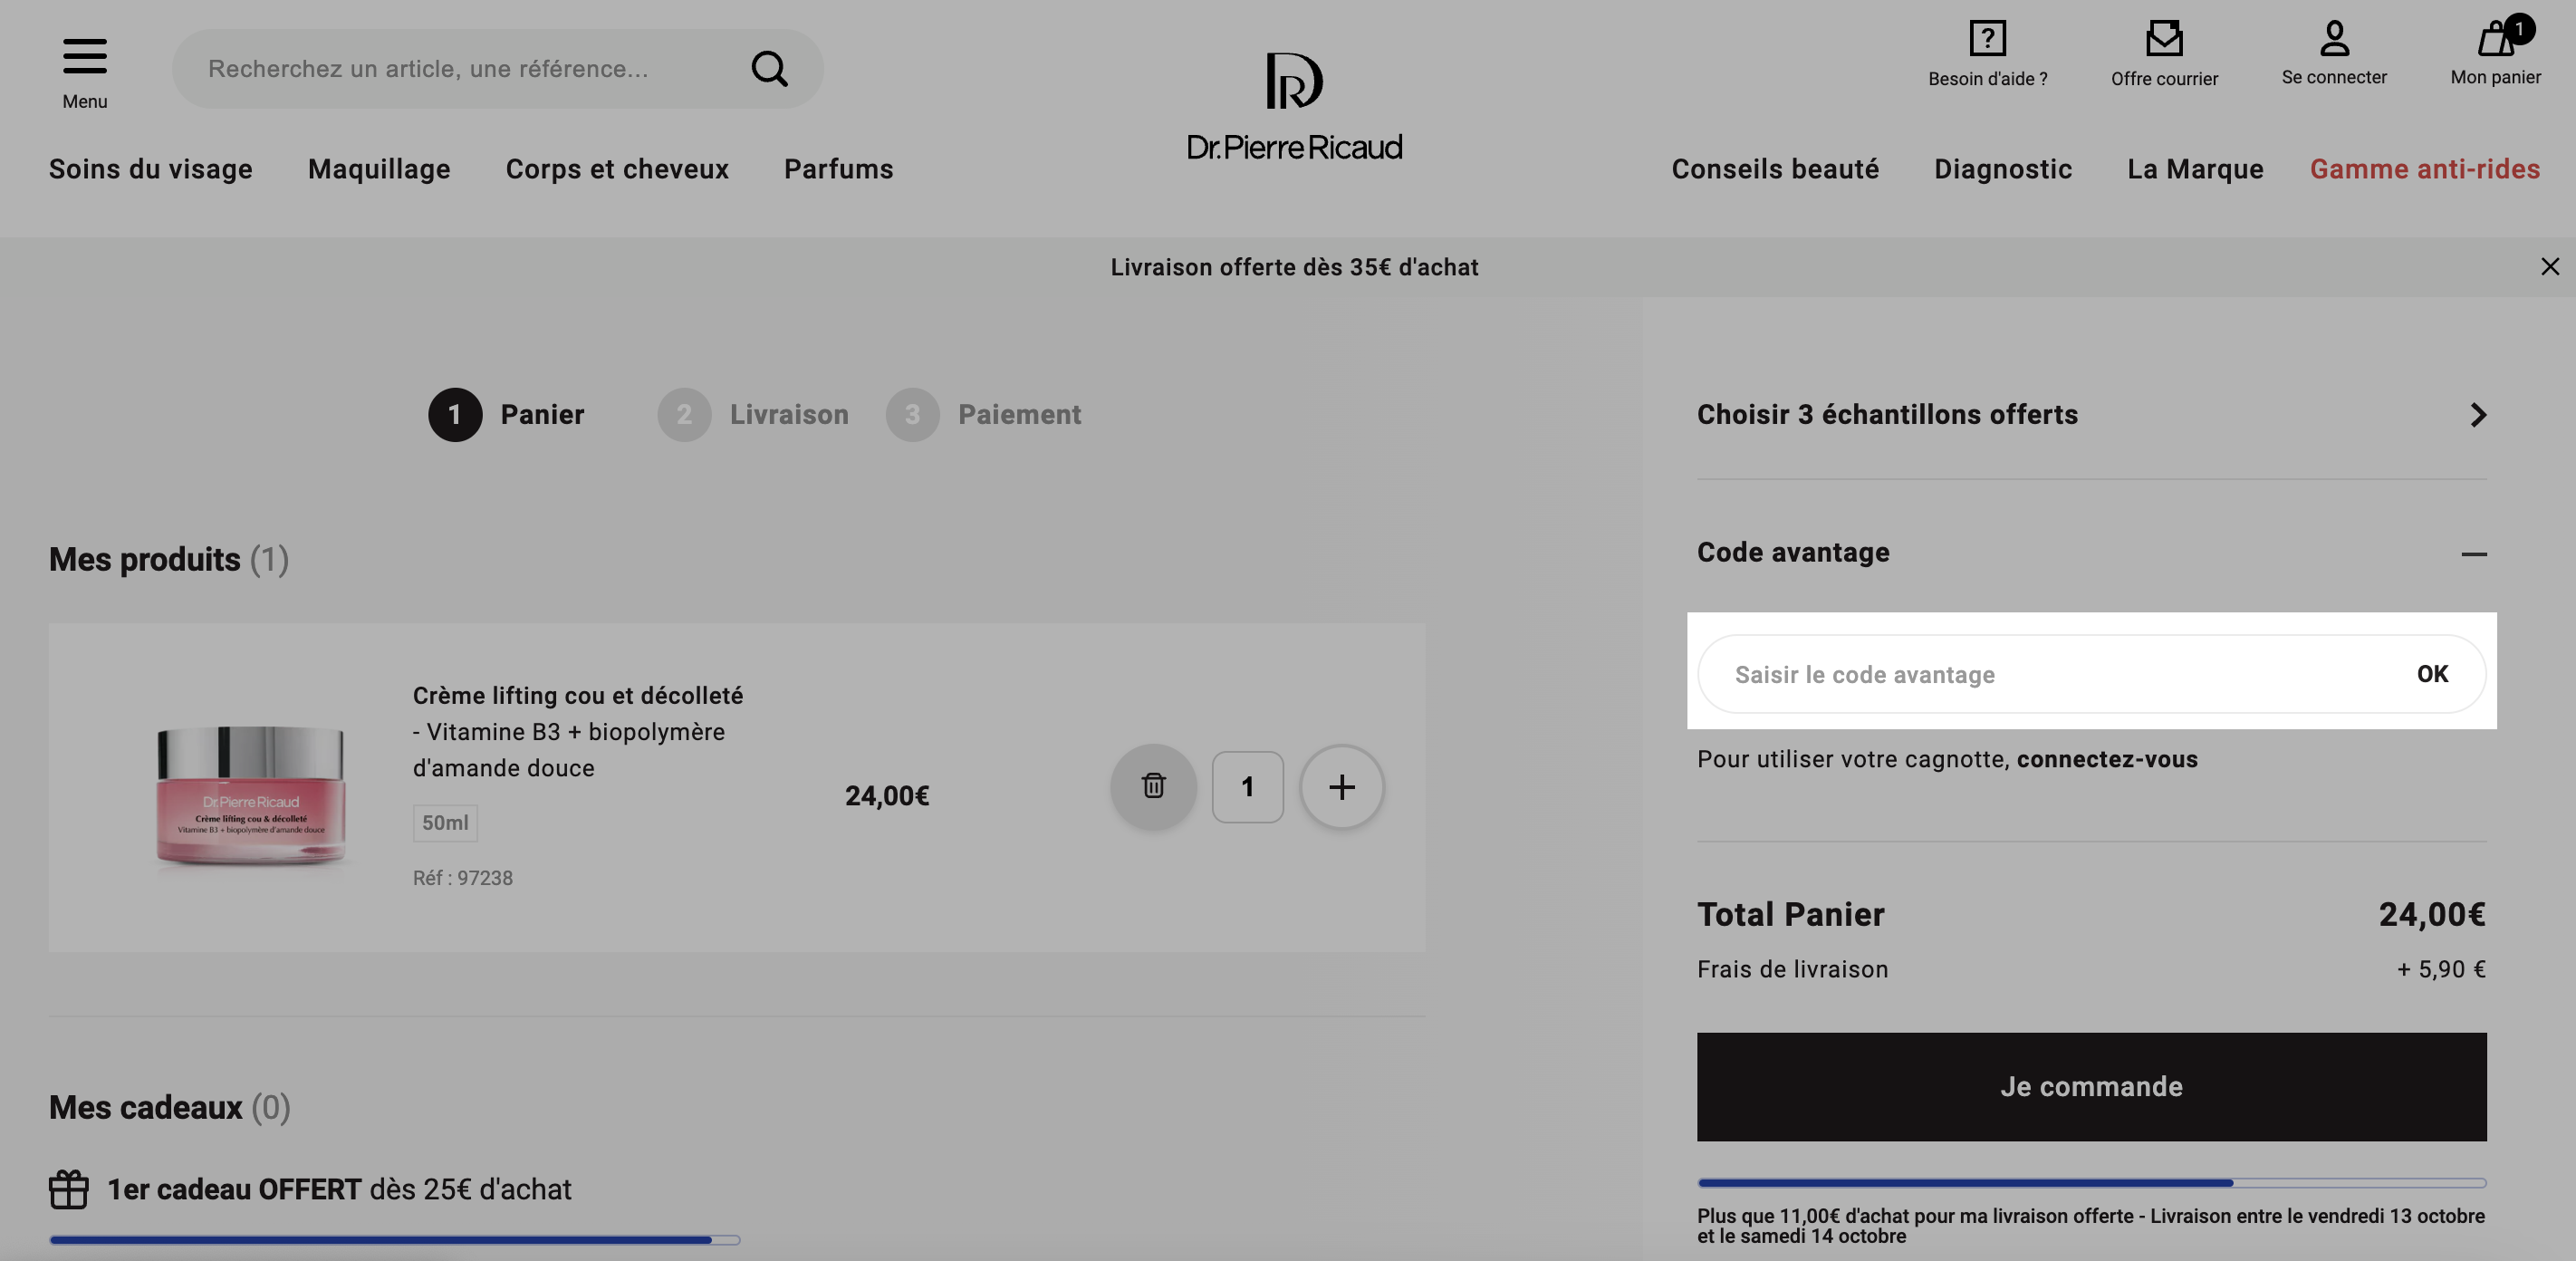Open the Besoin d'aide question icon

pyautogui.click(x=1987, y=38)
